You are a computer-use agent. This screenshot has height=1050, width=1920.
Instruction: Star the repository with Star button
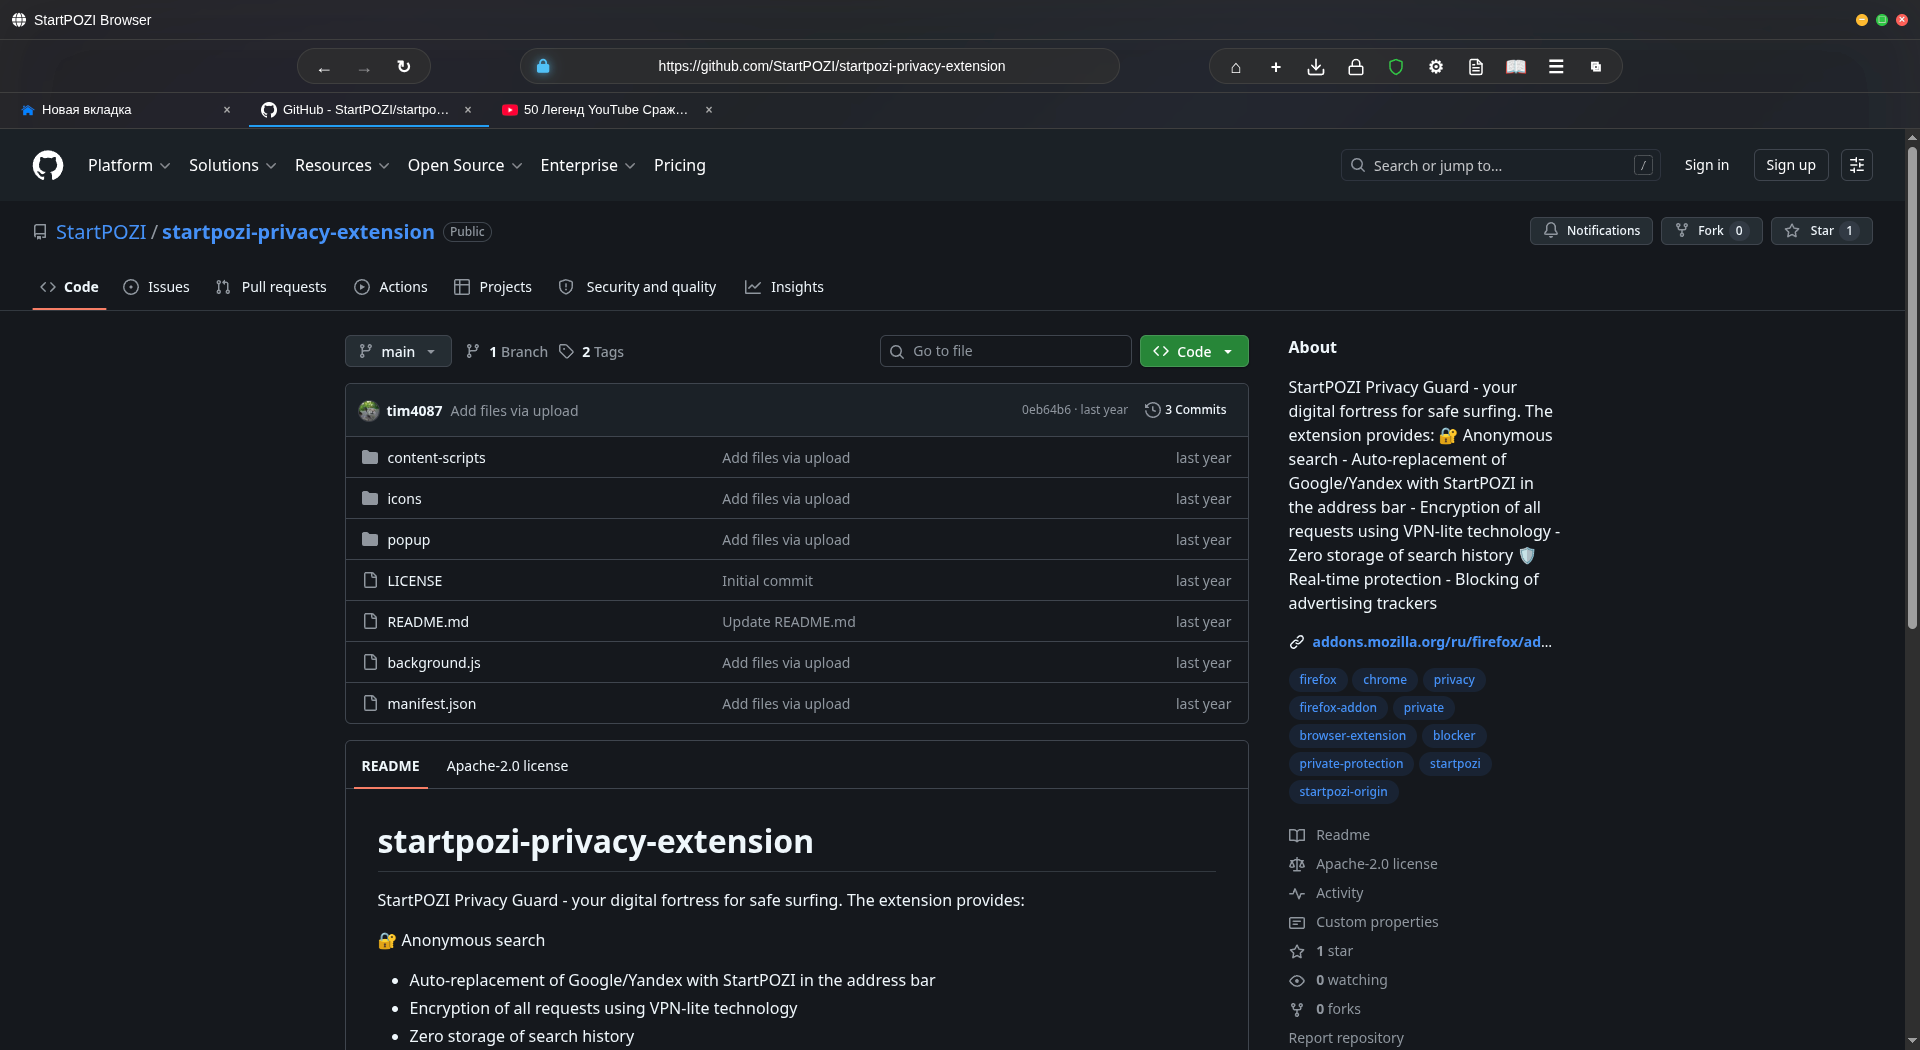(1822, 231)
